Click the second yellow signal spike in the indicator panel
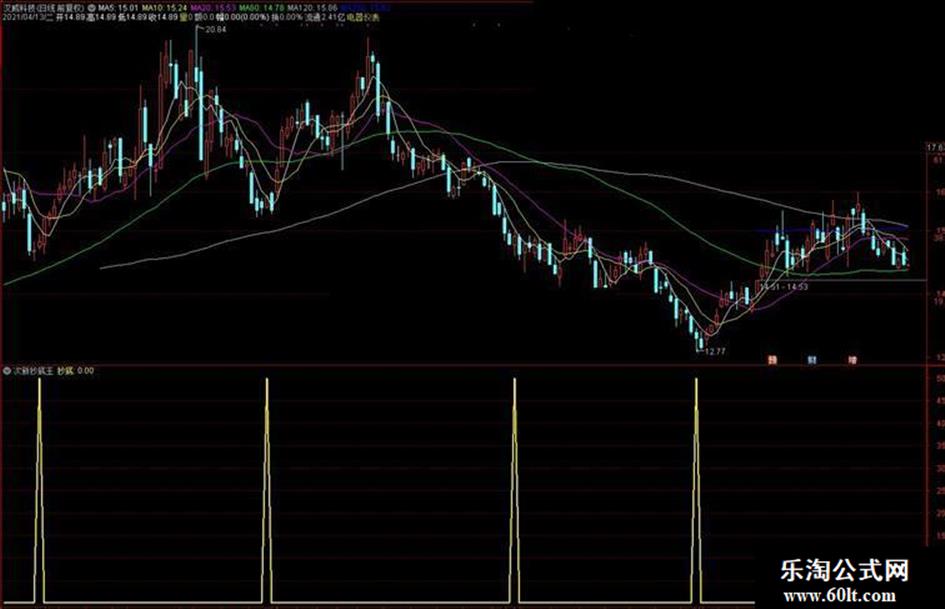 (267, 490)
